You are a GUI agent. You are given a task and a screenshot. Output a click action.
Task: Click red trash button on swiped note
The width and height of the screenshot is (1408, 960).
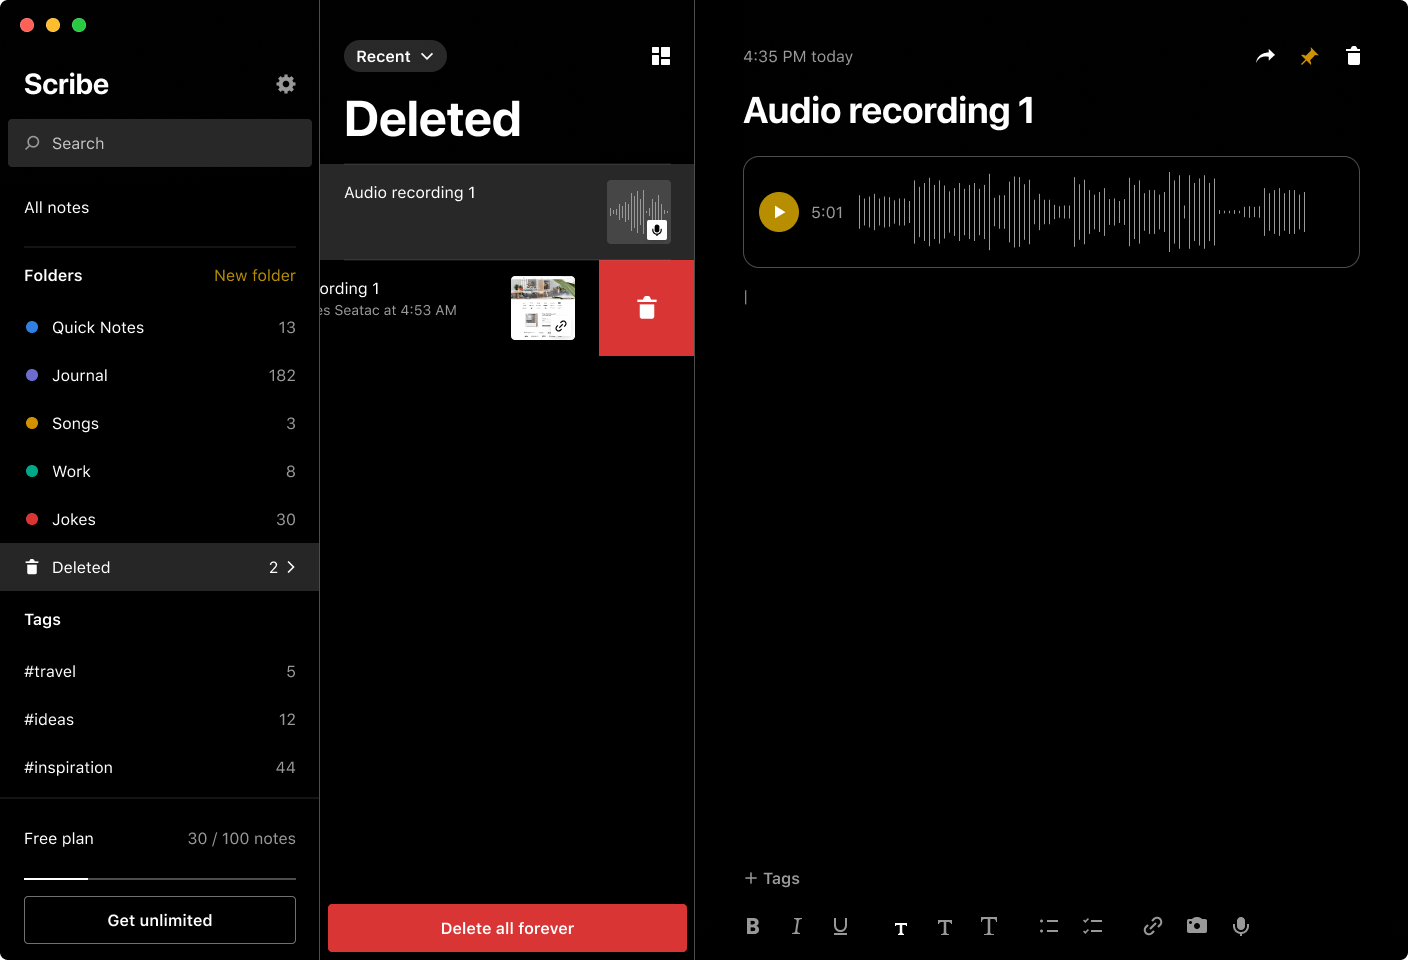pos(647,308)
